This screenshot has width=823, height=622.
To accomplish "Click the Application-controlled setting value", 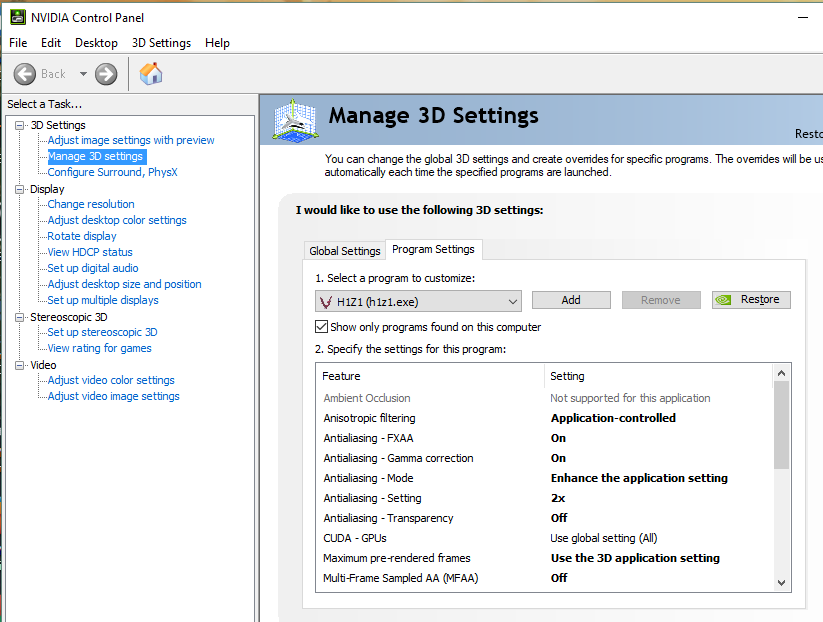I will pos(613,418).
